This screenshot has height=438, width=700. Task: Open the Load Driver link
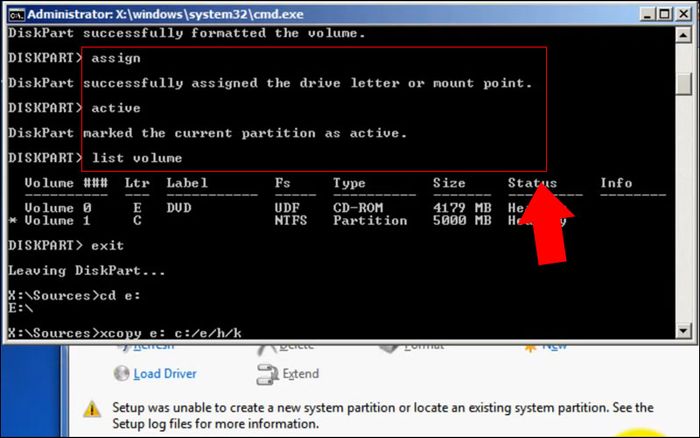pos(167,374)
